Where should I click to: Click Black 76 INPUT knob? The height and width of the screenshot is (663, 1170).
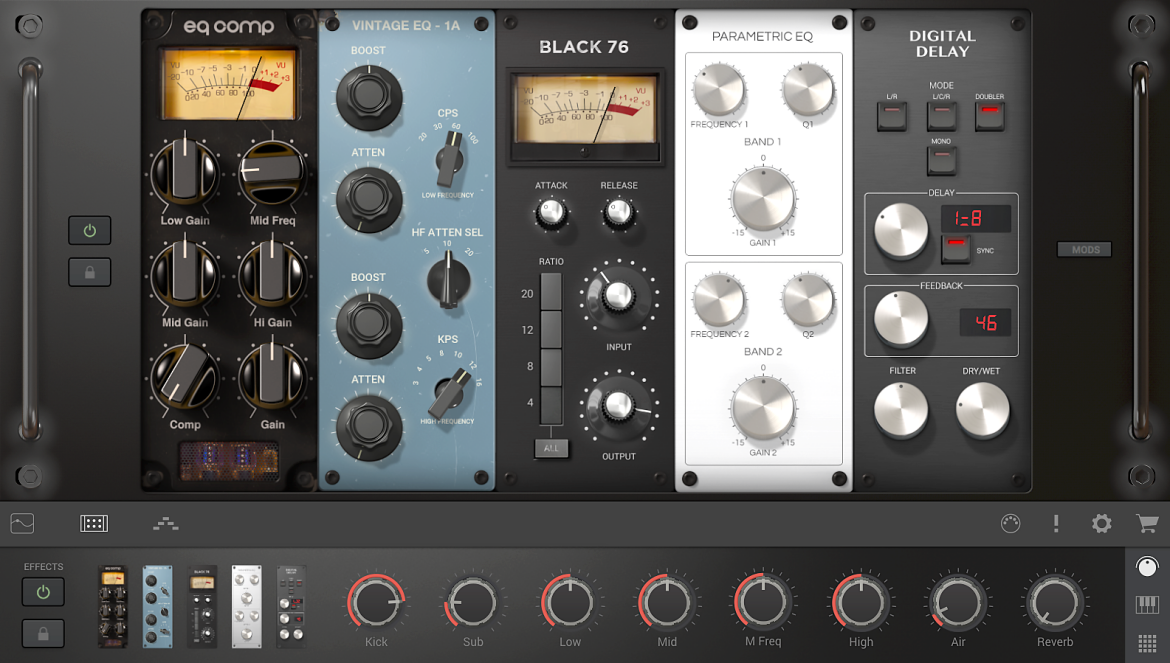[619, 297]
